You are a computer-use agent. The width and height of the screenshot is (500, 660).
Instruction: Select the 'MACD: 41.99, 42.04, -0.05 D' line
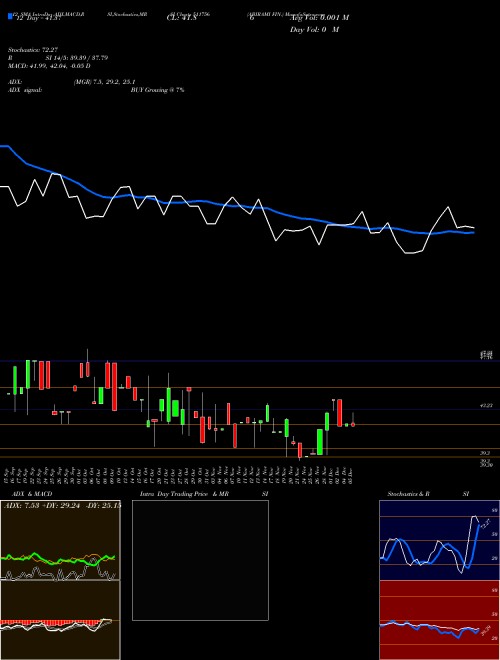(49, 66)
